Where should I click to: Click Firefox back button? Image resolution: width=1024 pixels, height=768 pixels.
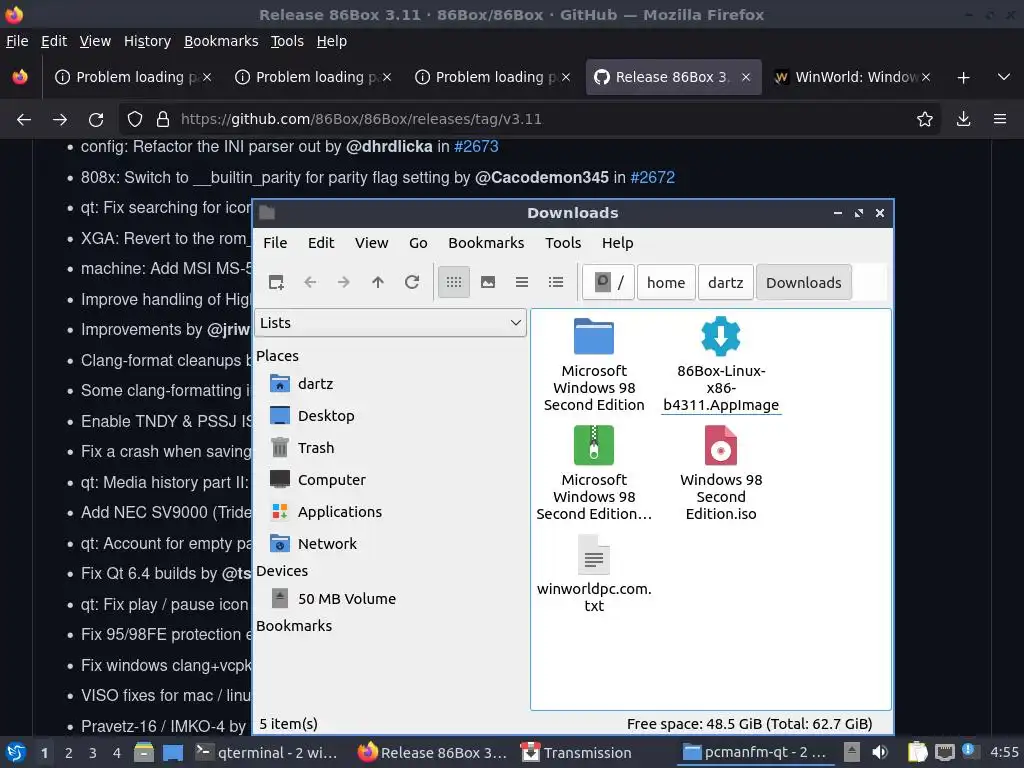[x=24, y=120]
